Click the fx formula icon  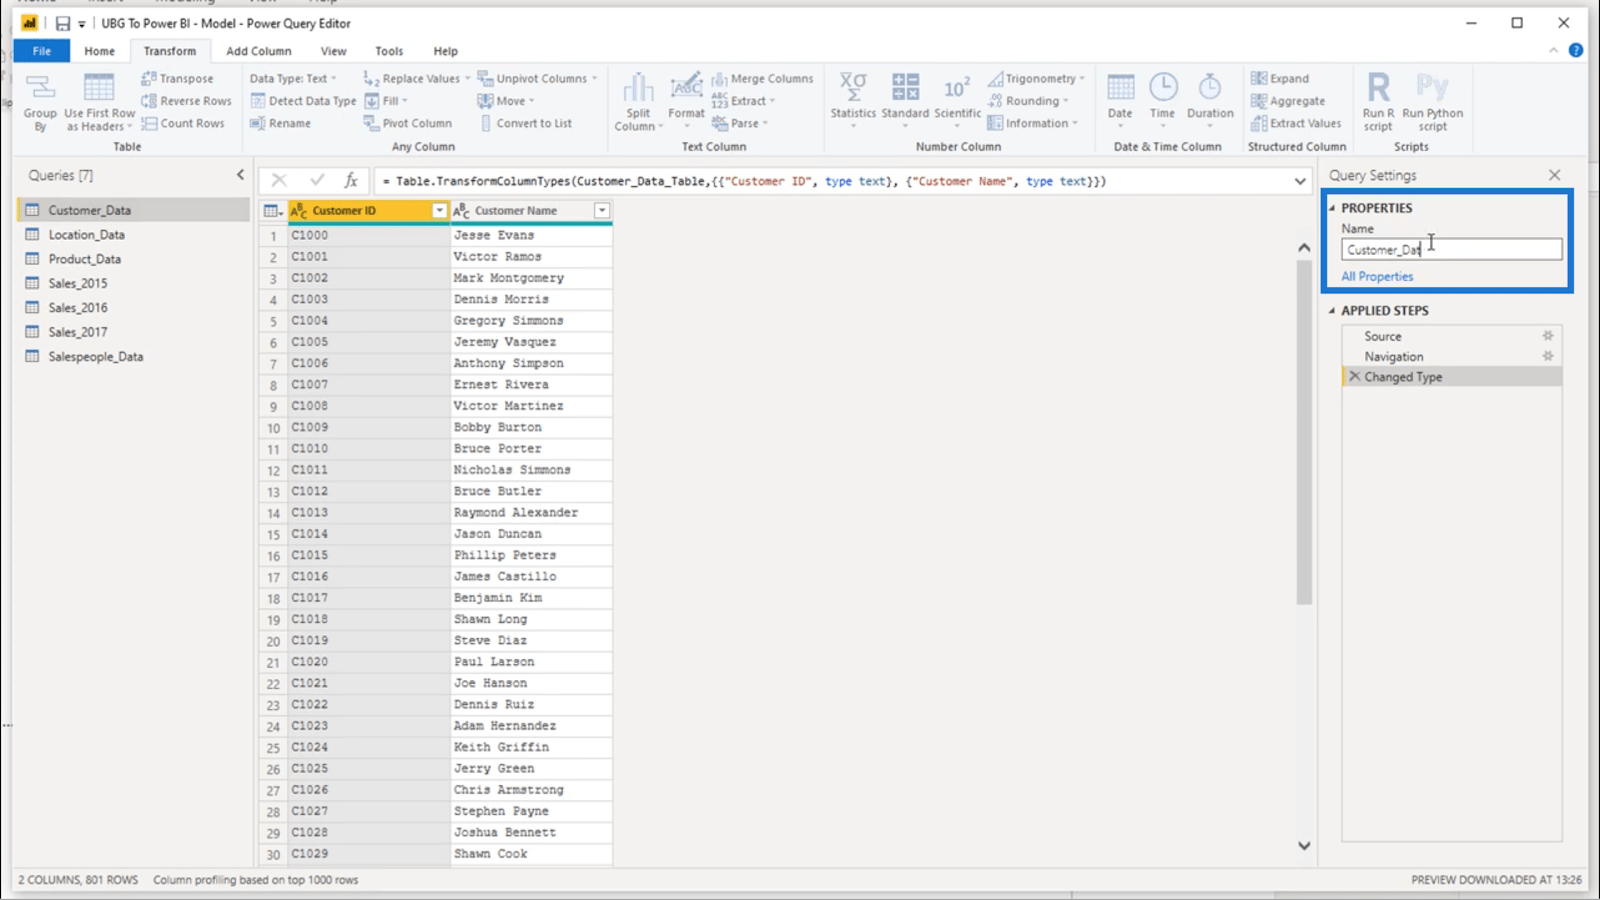(x=351, y=180)
